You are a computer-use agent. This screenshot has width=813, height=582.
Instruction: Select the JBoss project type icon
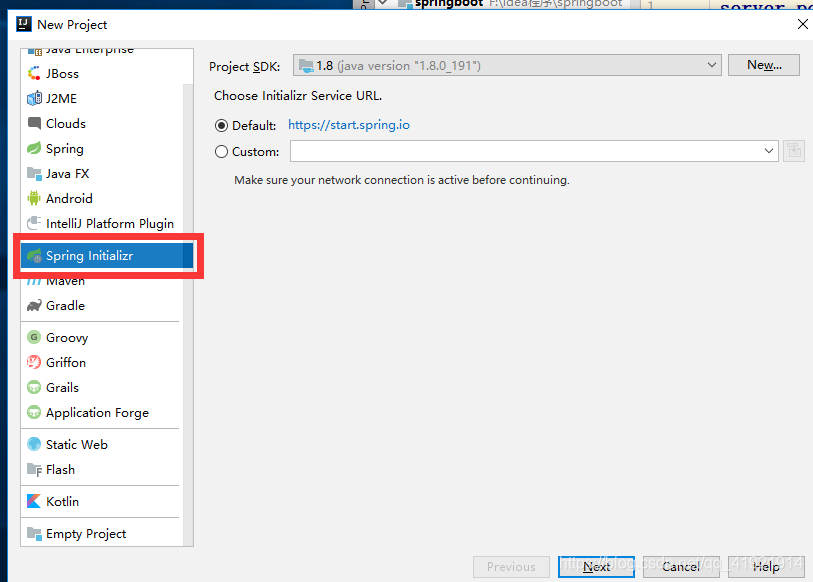[34, 74]
